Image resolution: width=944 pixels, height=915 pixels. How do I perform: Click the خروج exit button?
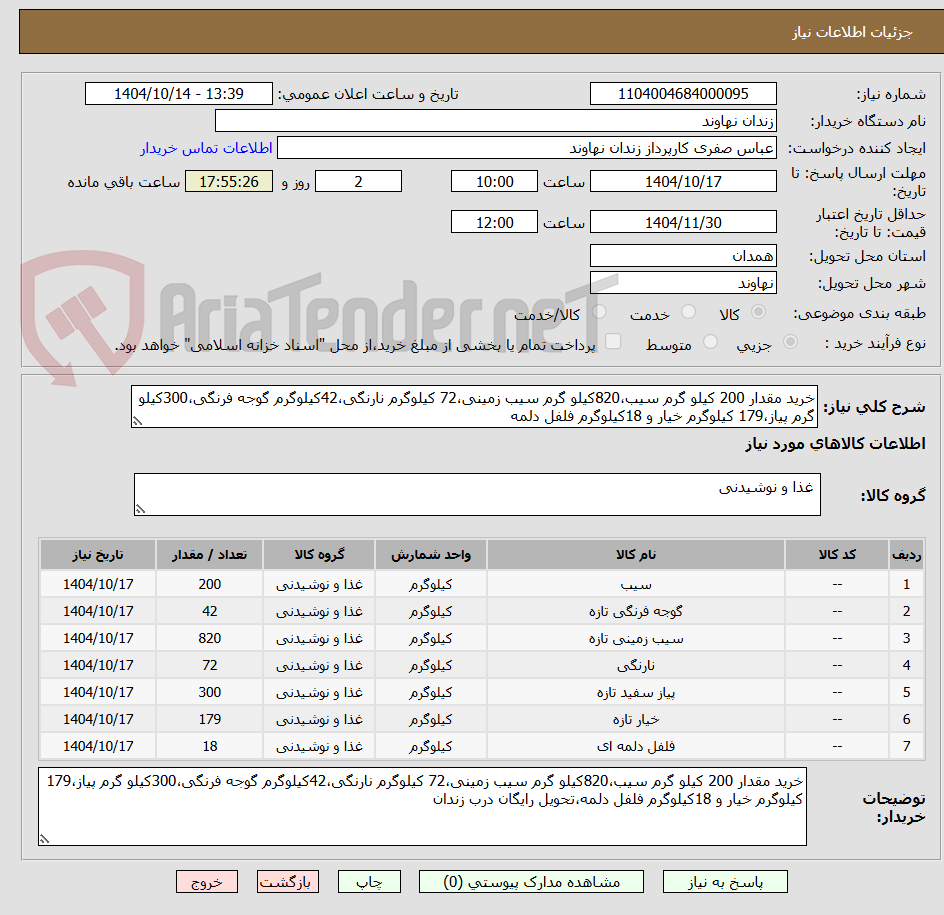[x=206, y=882]
